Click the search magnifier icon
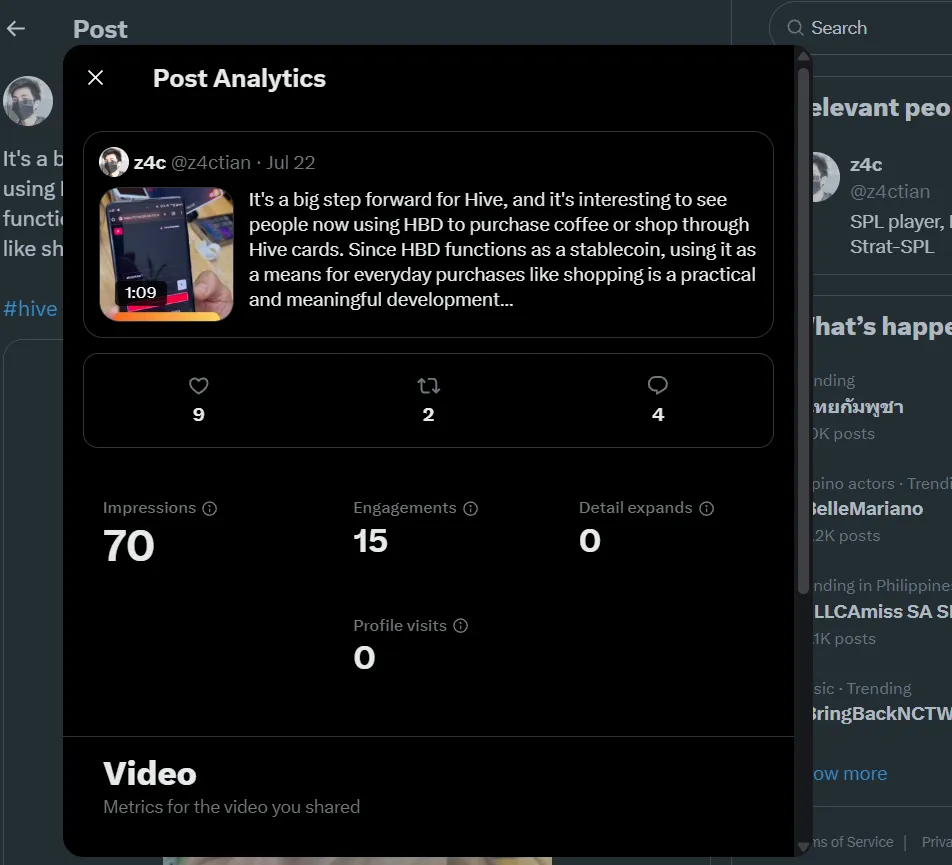Image resolution: width=952 pixels, height=865 pixels. coord(795,28)
